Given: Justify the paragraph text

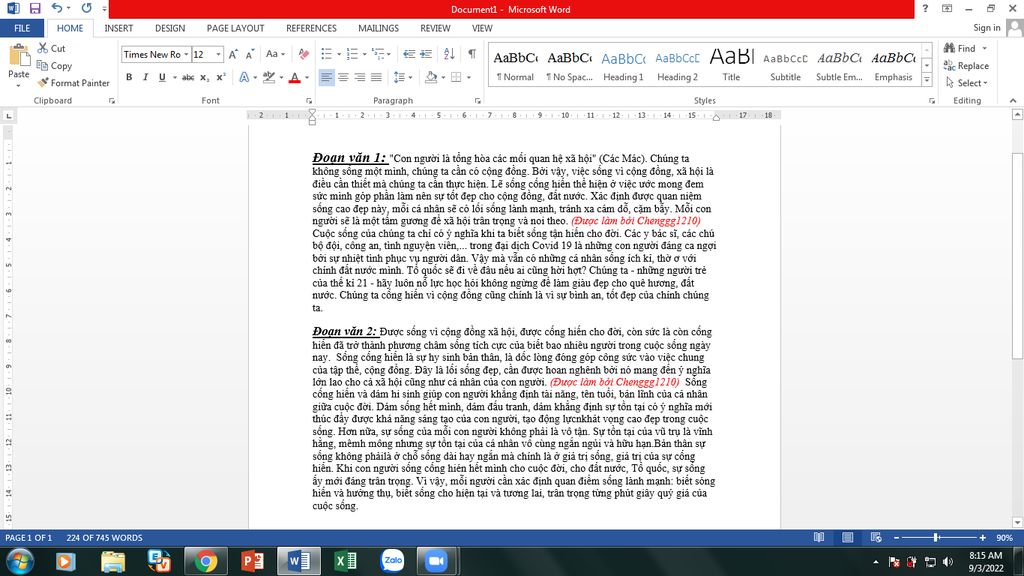Looking at the screenshot, I should [376, 77].
